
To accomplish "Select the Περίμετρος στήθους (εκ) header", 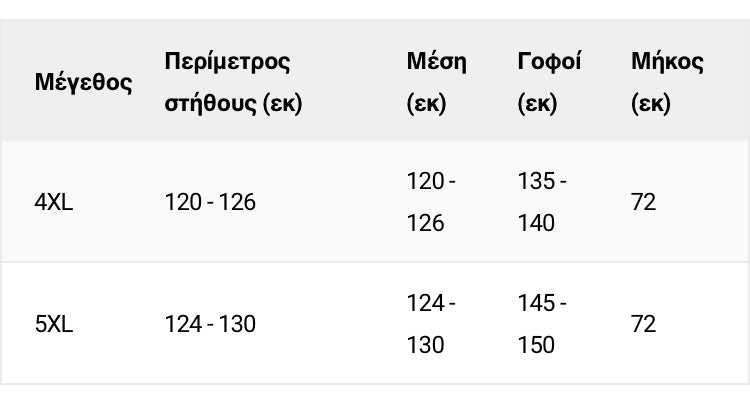I will [x=233, y=82].
